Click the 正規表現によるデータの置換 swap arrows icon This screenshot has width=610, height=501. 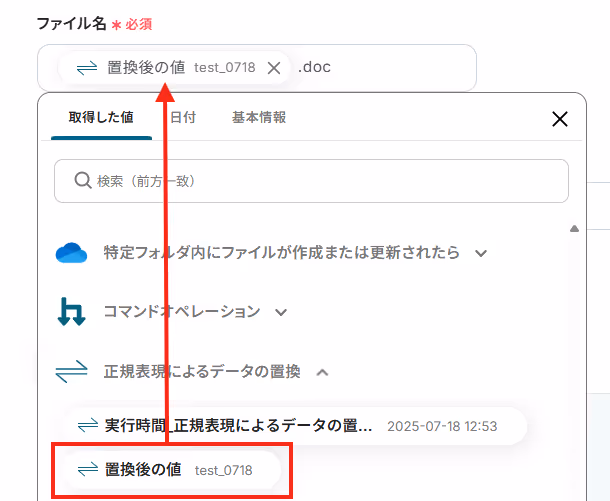(71, 371)
